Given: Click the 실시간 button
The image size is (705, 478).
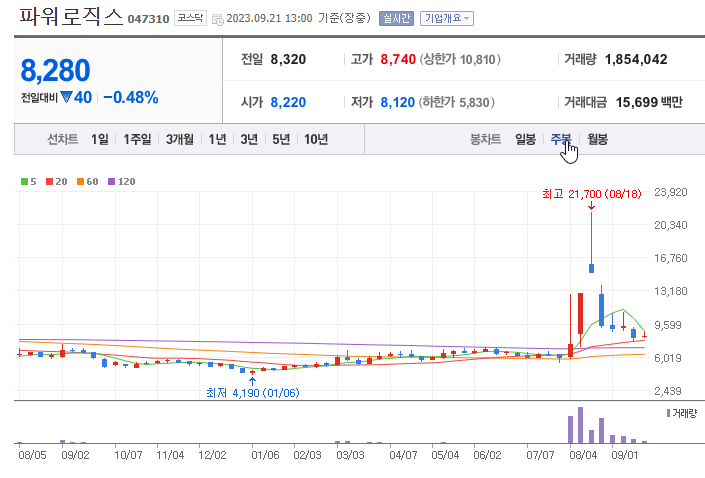Looking at the screenshot, I should (x=396, y=18).
